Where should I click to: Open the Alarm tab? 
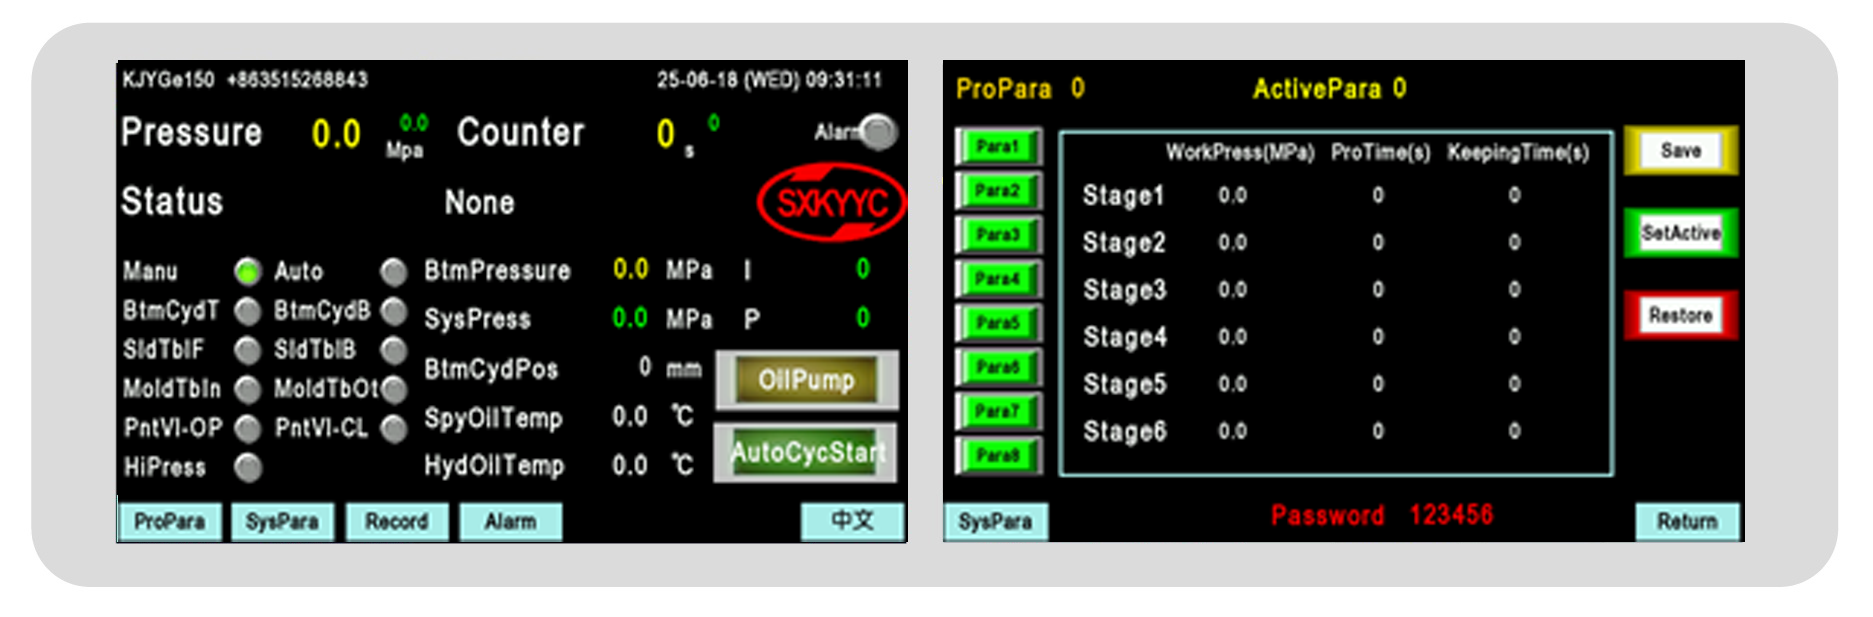click(x=510, y=522)
